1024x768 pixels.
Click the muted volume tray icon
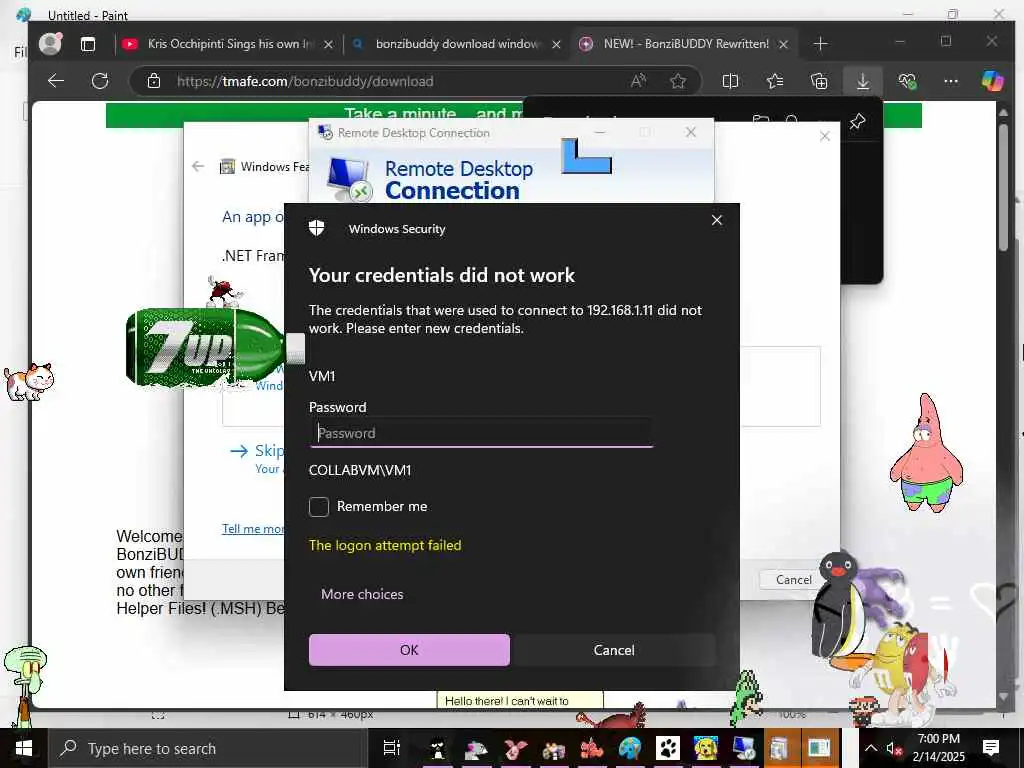coord(893,748)
